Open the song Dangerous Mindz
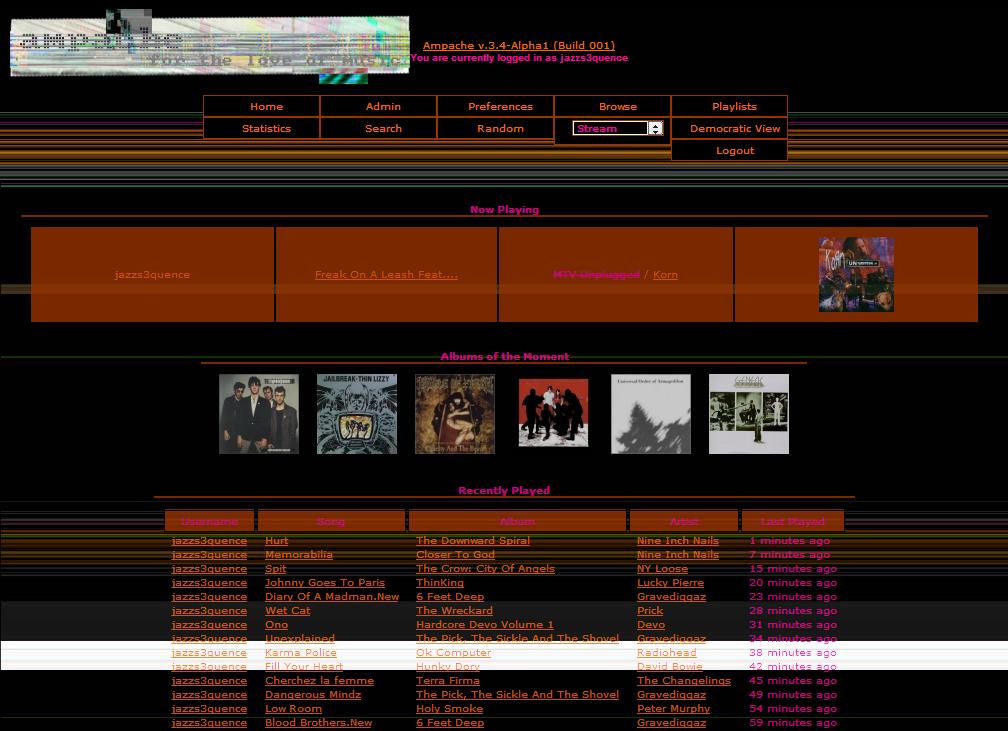This screenshot has width=1008, height=731. coord(313,696)
